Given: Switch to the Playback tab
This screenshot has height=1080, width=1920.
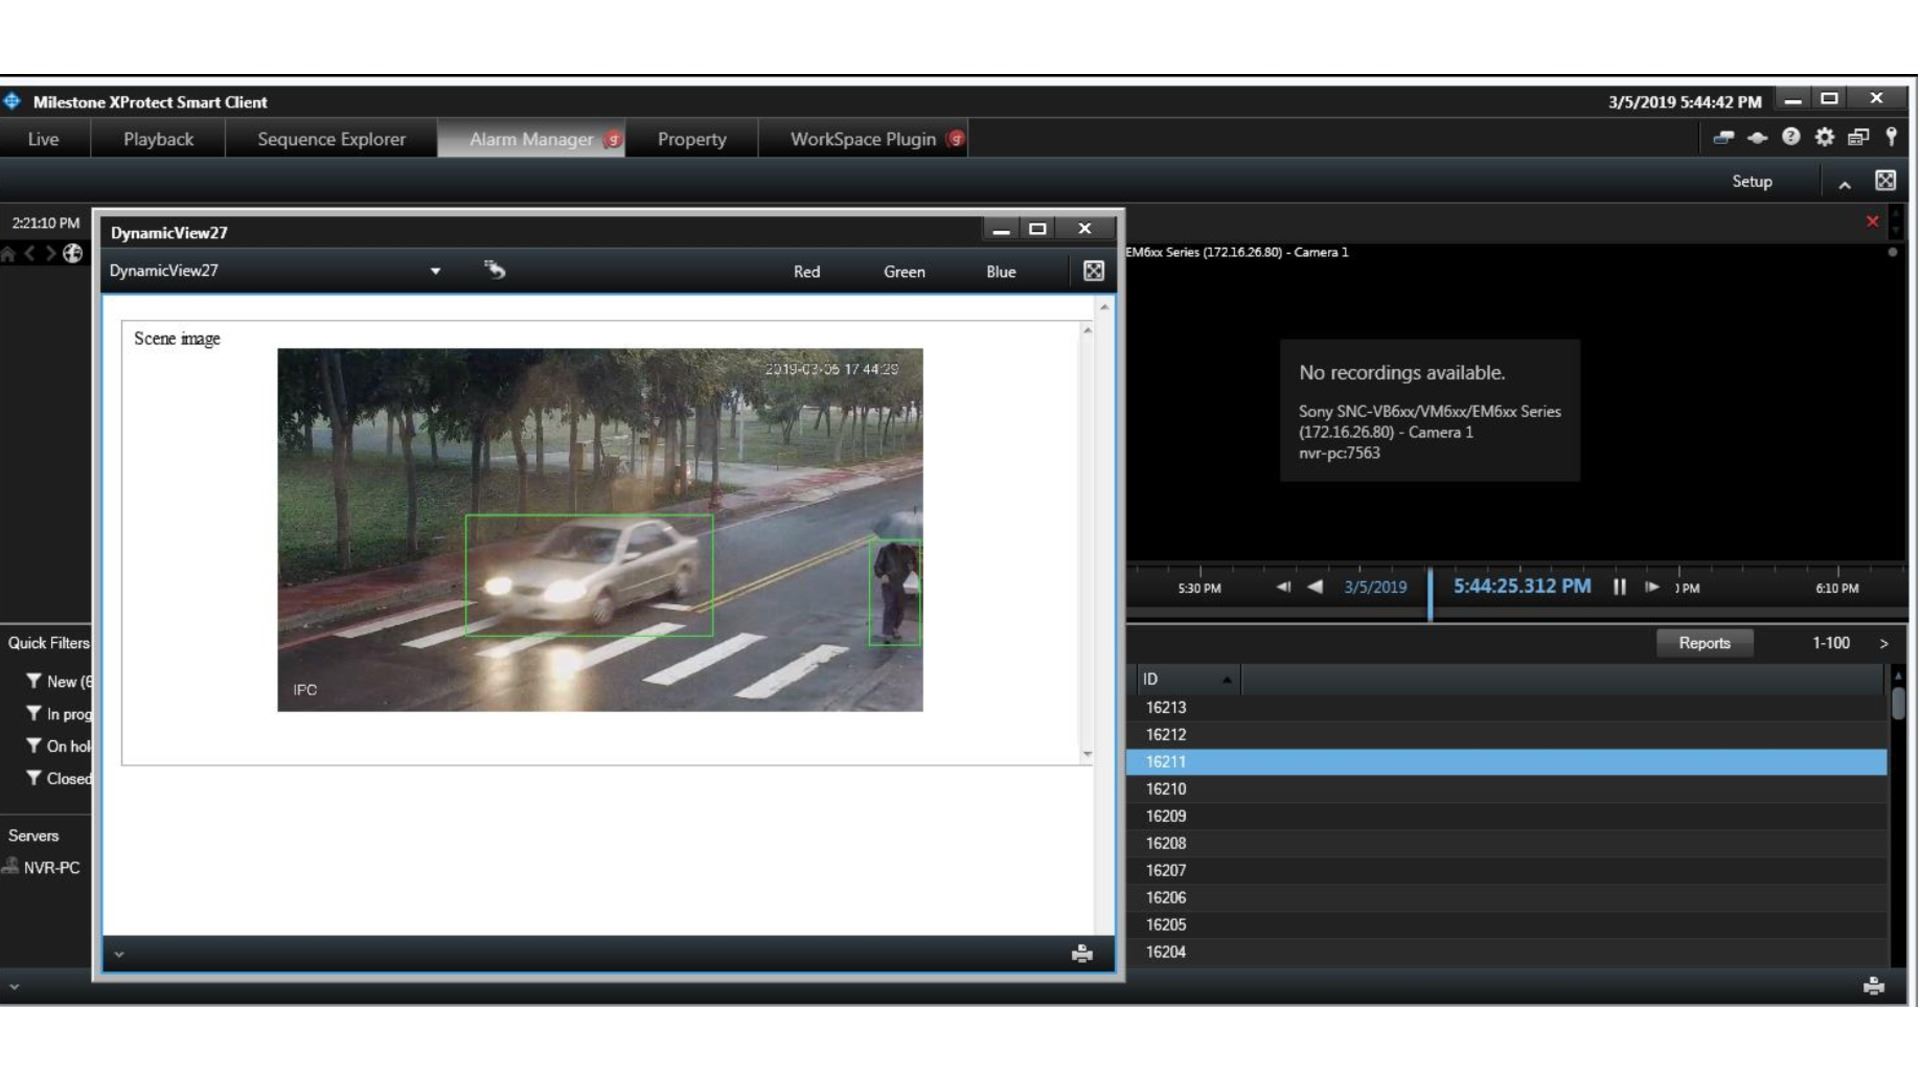Looking at the screenshot, I should [158, 138].
